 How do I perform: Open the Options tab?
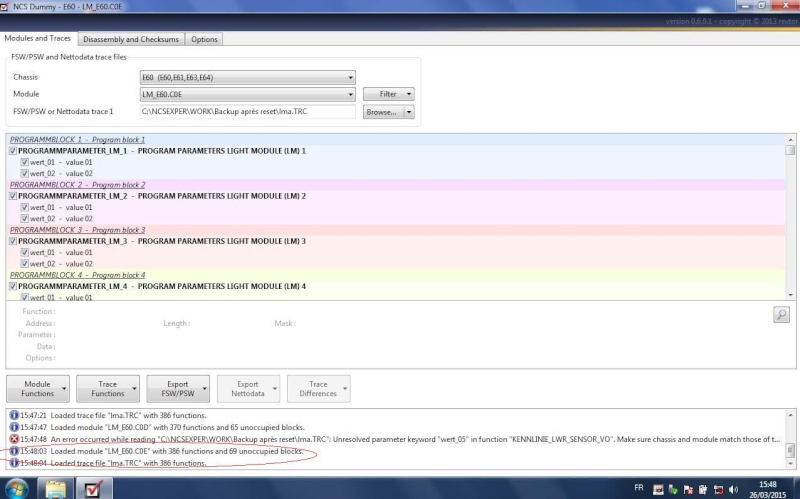[204, 39]
